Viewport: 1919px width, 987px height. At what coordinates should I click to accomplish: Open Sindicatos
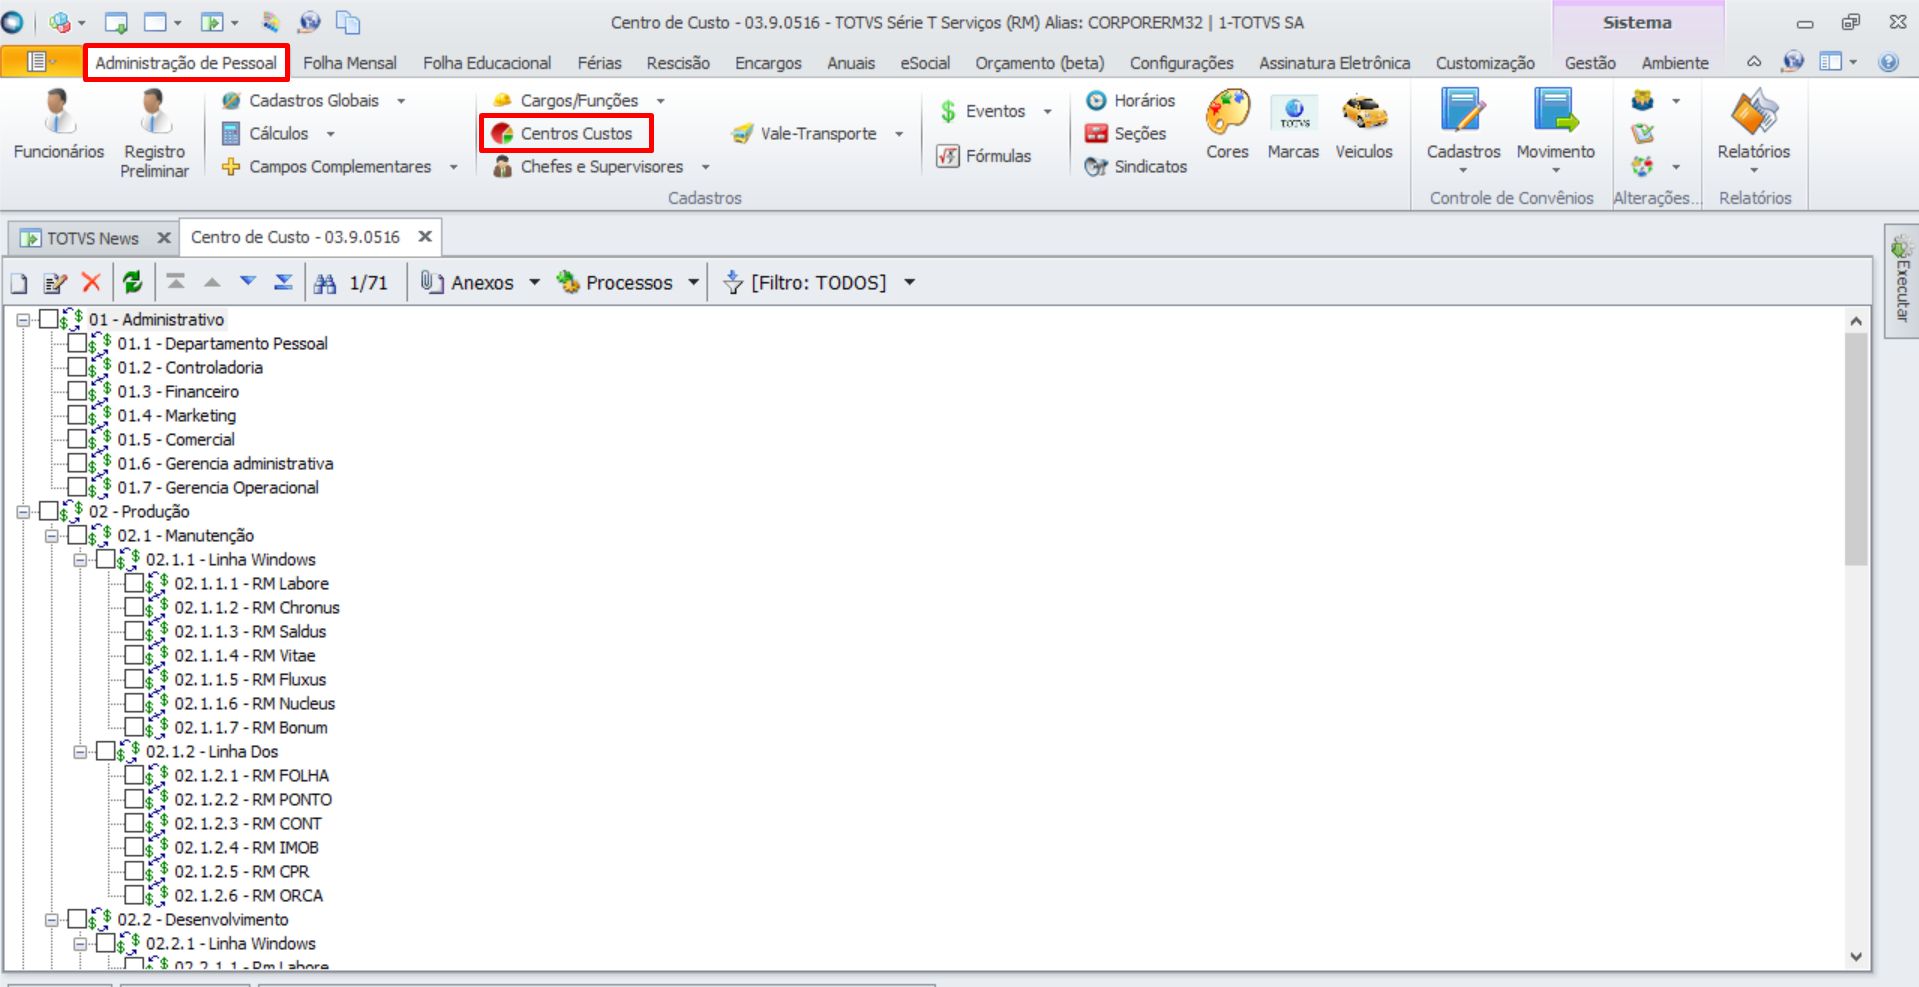[x=1136, y=166]
